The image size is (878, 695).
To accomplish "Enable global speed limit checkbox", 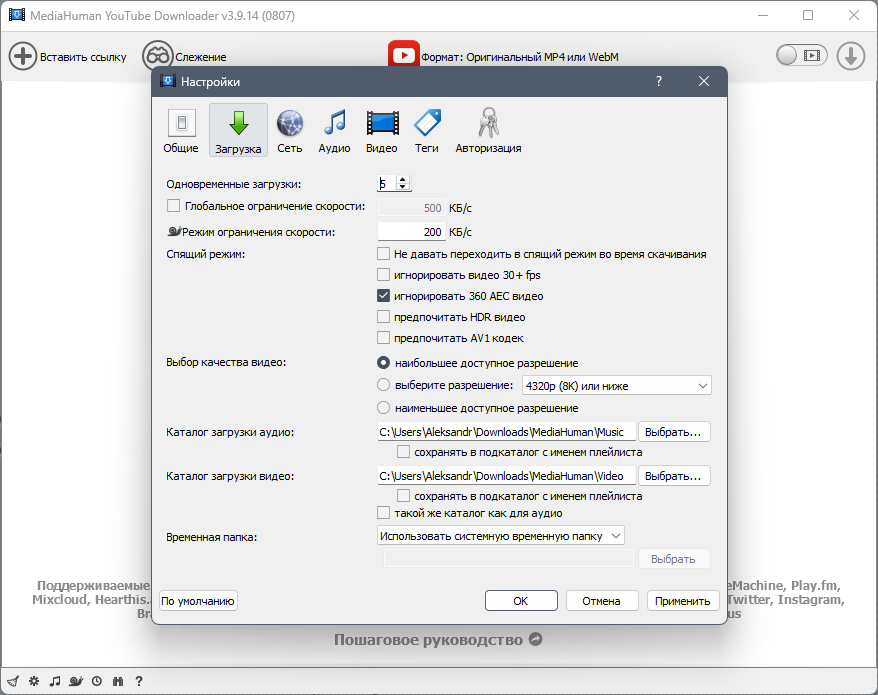I will (x=173, y=206).
